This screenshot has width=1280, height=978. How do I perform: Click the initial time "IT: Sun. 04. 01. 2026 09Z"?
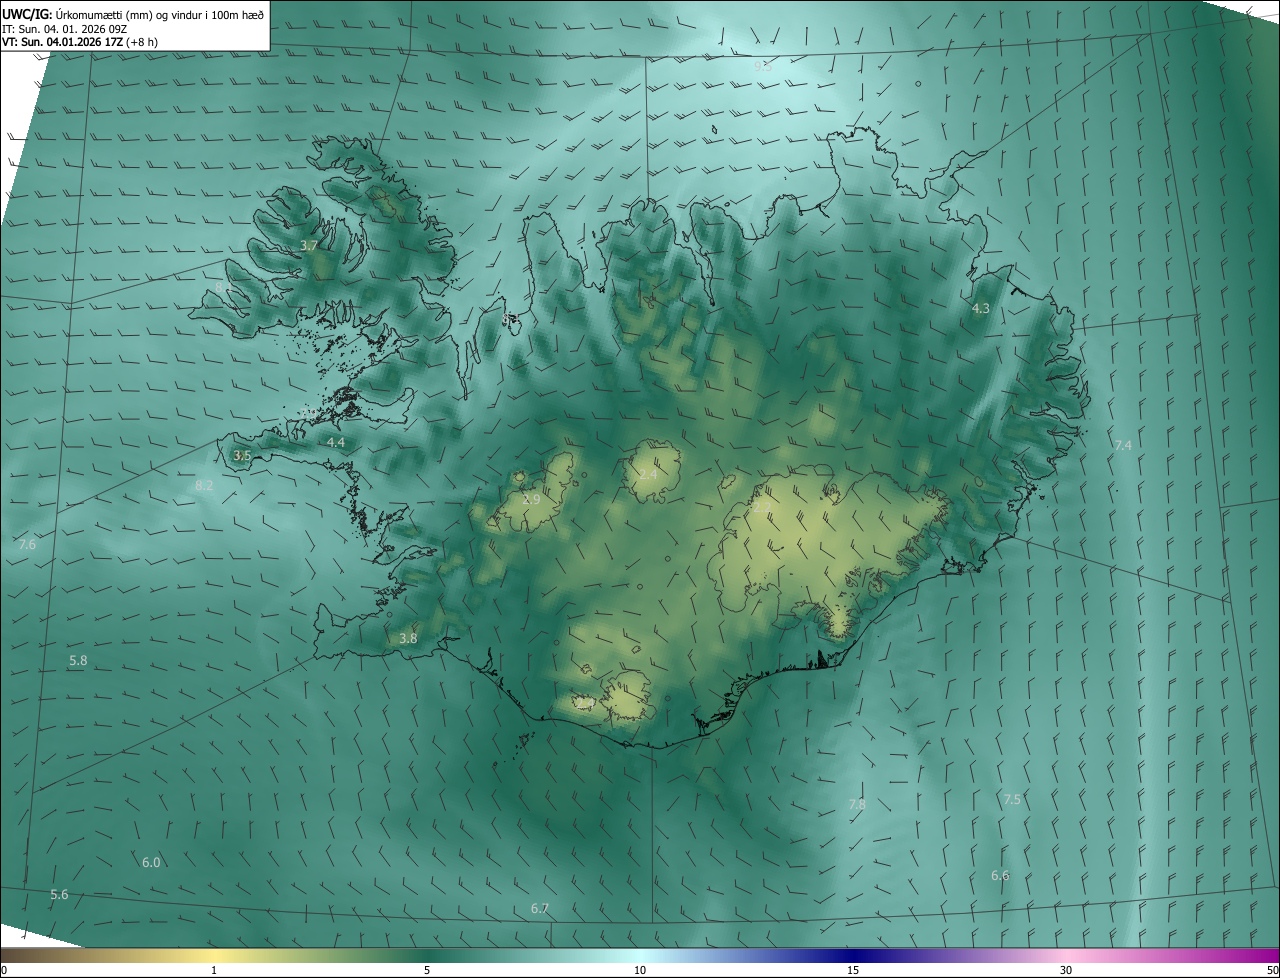[65, 29]
